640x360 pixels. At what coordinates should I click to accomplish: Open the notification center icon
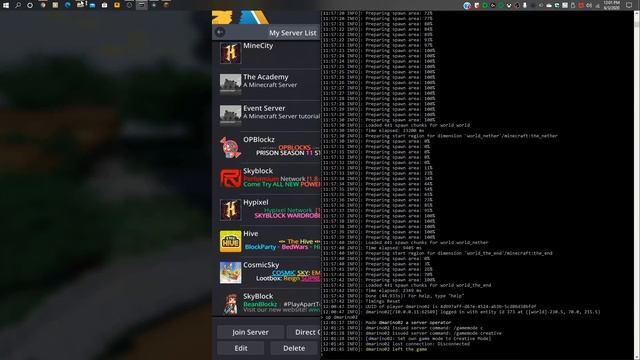[x=629, y=5]
